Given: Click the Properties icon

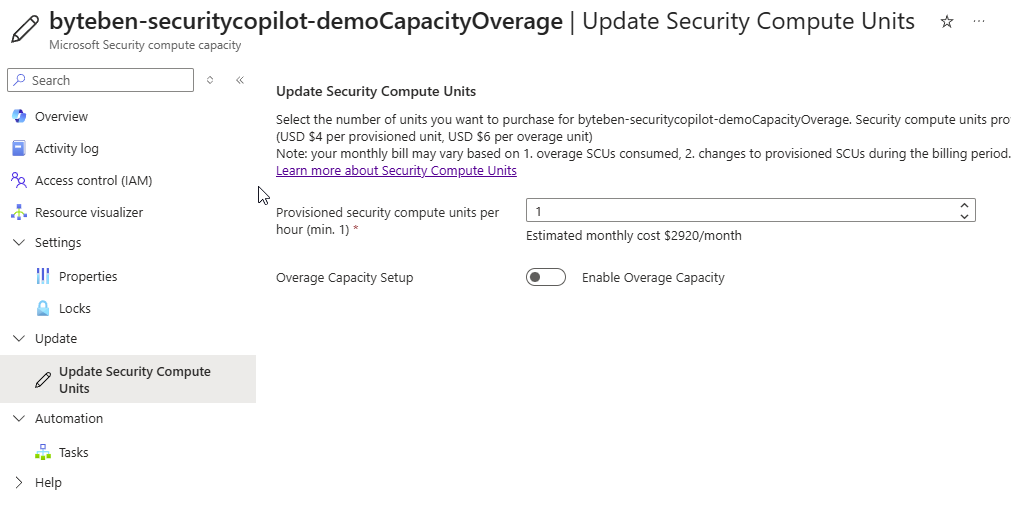Looking at the screenshot, I should pos(43,277).
